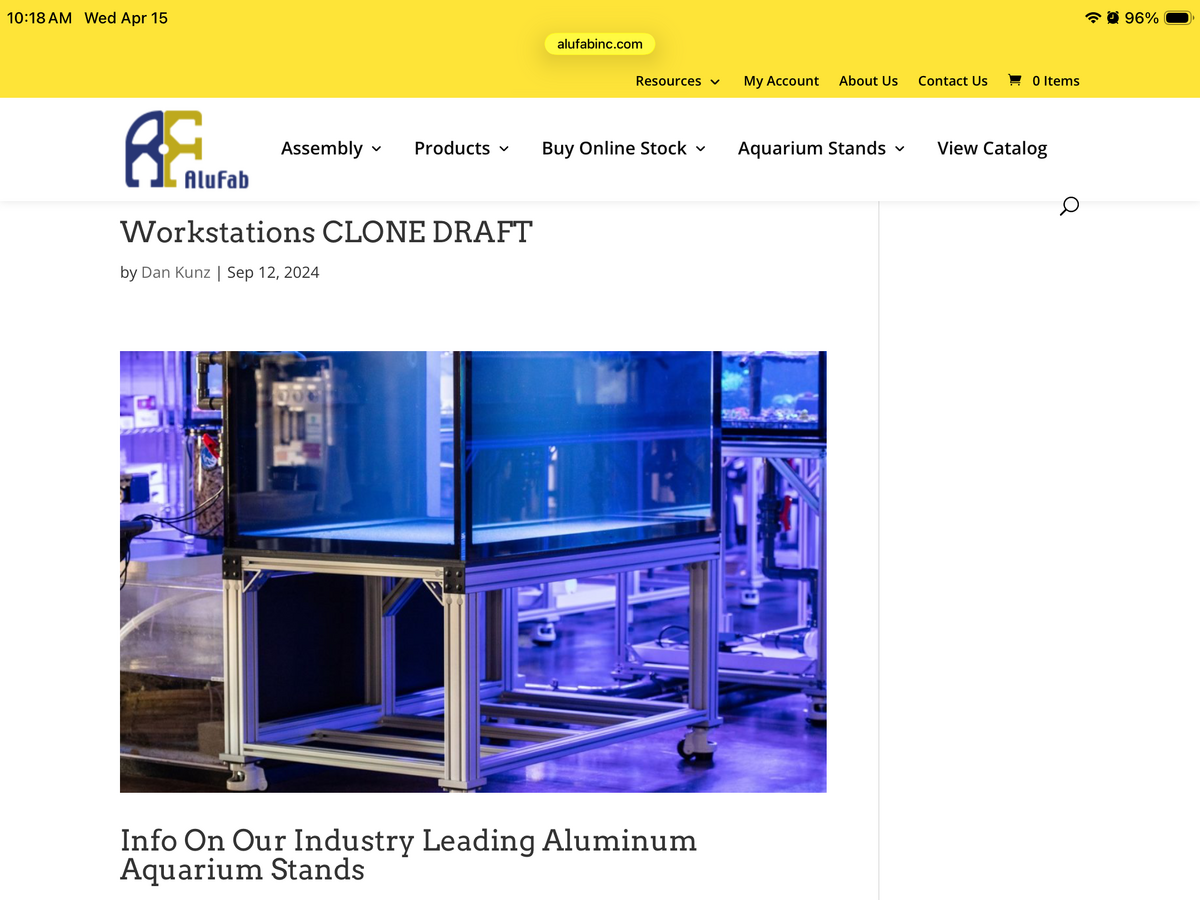Open the Products menu
The image size is (1200, 900).
tap(452, 148)
